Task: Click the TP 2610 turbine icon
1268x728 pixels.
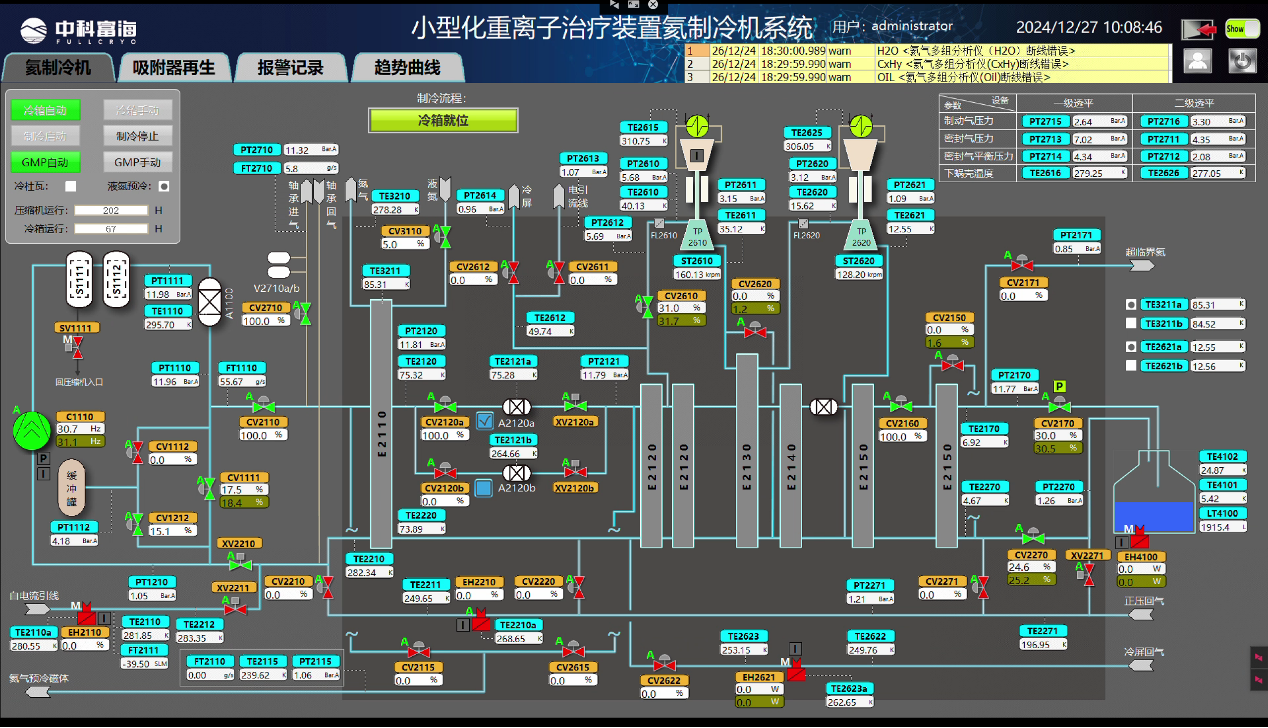Action: click(x=696, y=235)
